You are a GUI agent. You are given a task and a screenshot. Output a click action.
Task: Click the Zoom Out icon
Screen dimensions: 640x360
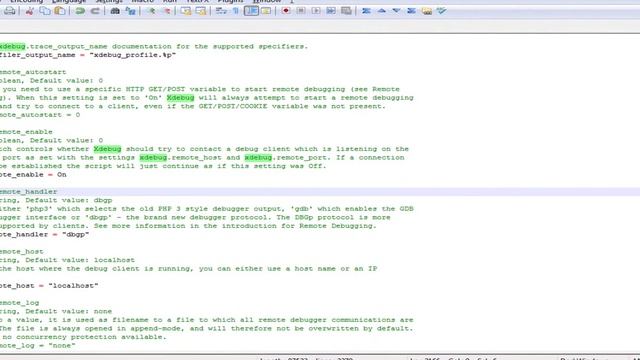[x=166, y=11]
